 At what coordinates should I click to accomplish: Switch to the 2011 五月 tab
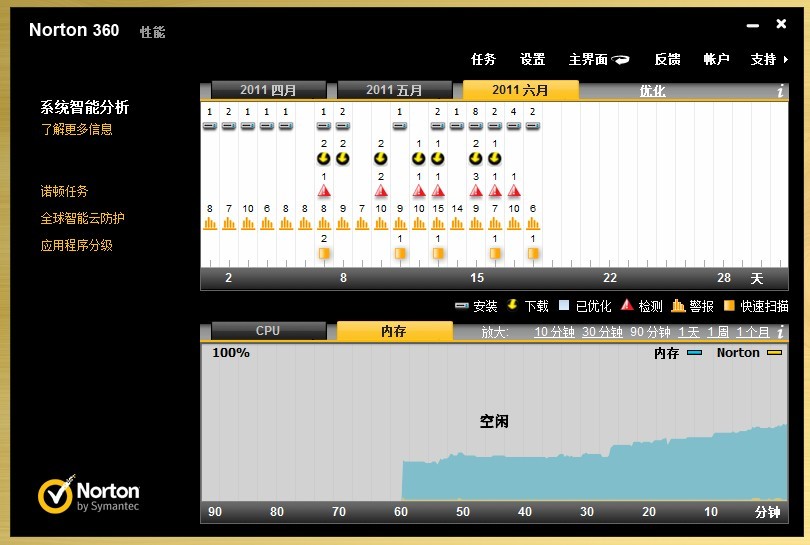tap(394, 90)
